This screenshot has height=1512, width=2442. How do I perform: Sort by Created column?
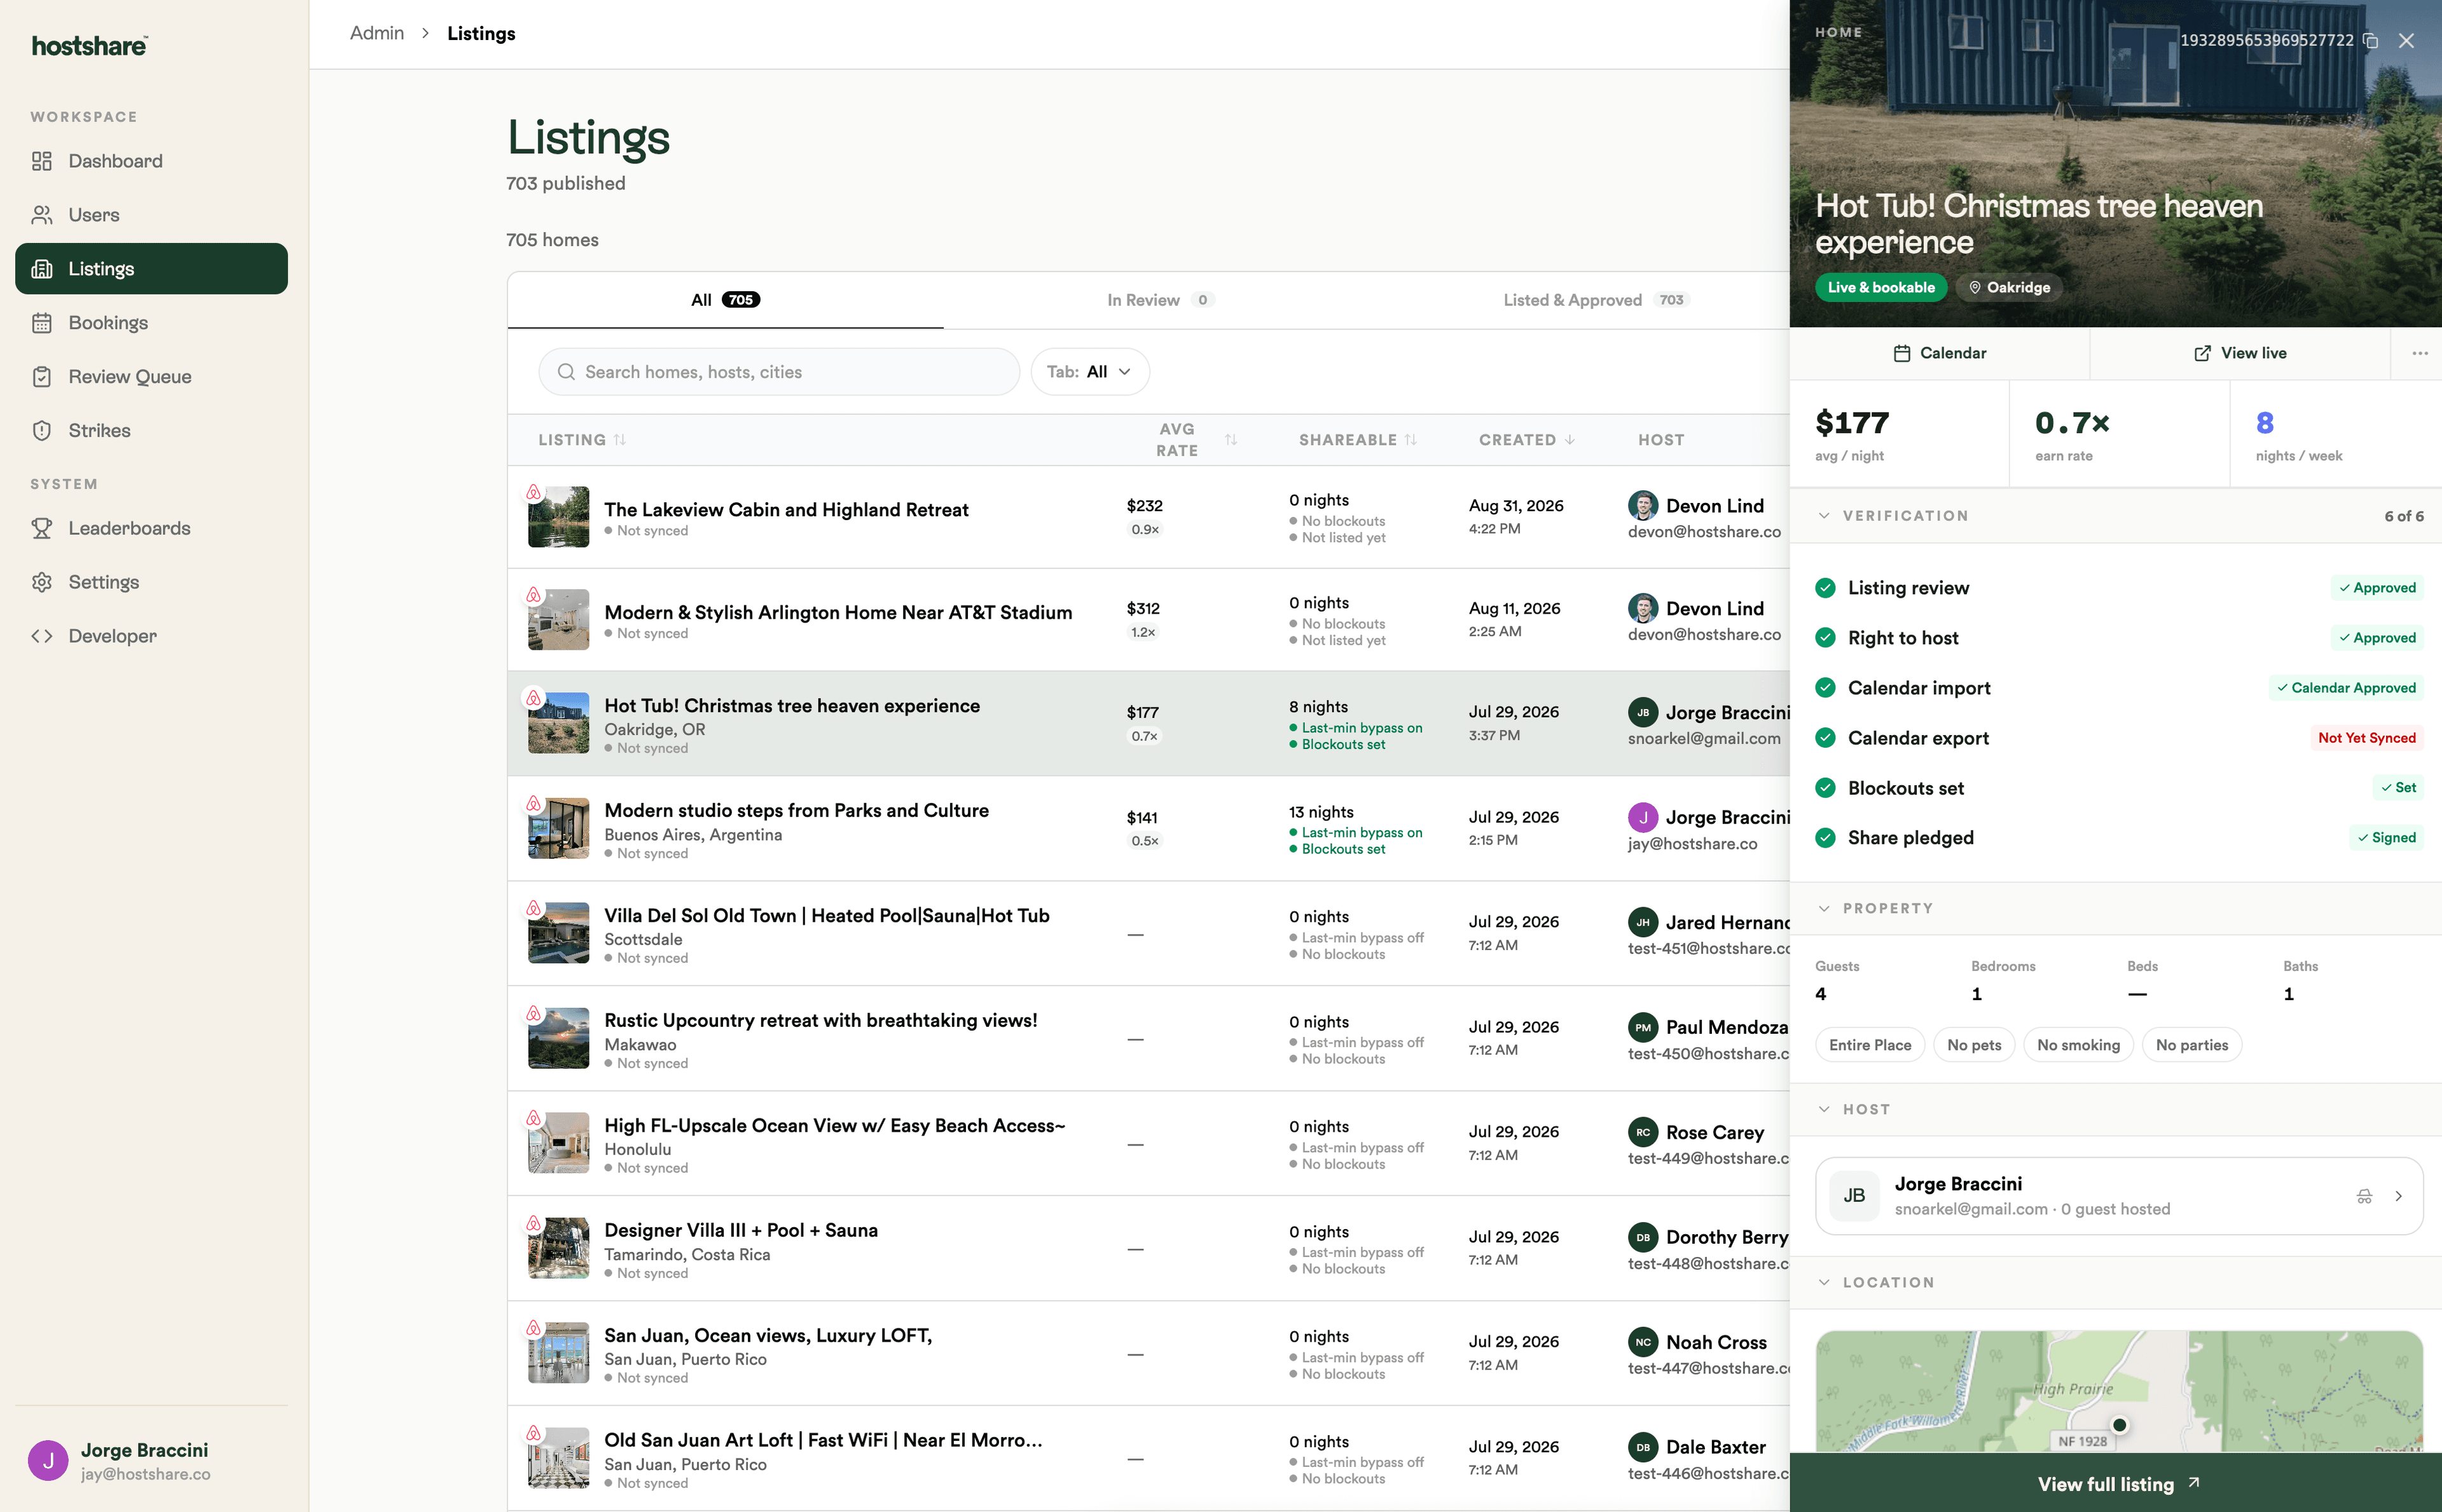1527,440
